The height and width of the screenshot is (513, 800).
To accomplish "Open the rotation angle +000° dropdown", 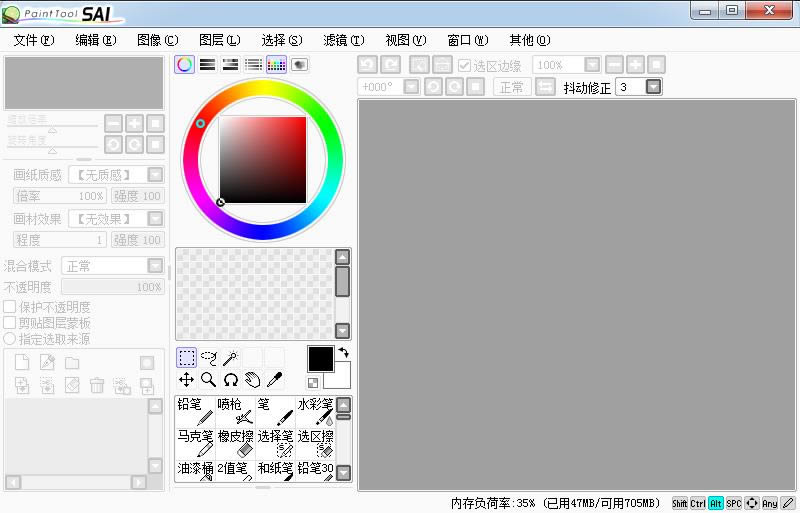I will (x=411, y=87).
